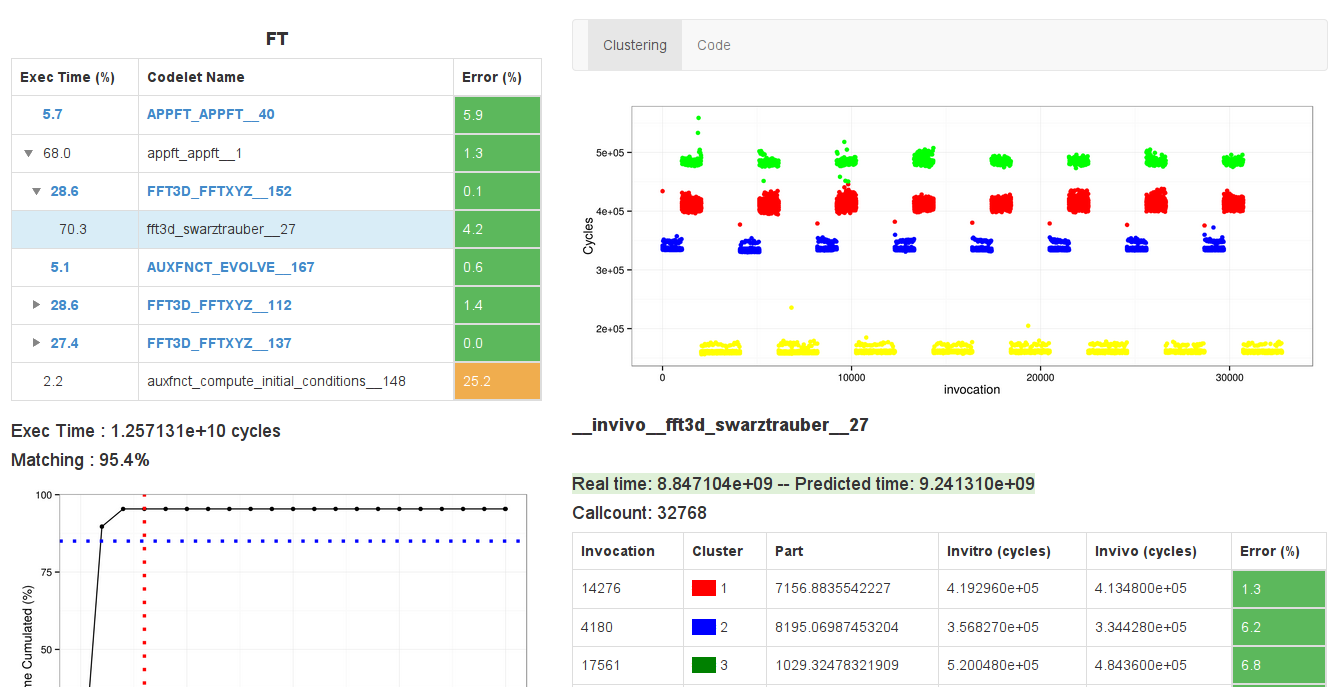Click the 6.8 error cell
Image resolution: width=1330 pixels, height=687 pixels.
(x=1279, y=666)
